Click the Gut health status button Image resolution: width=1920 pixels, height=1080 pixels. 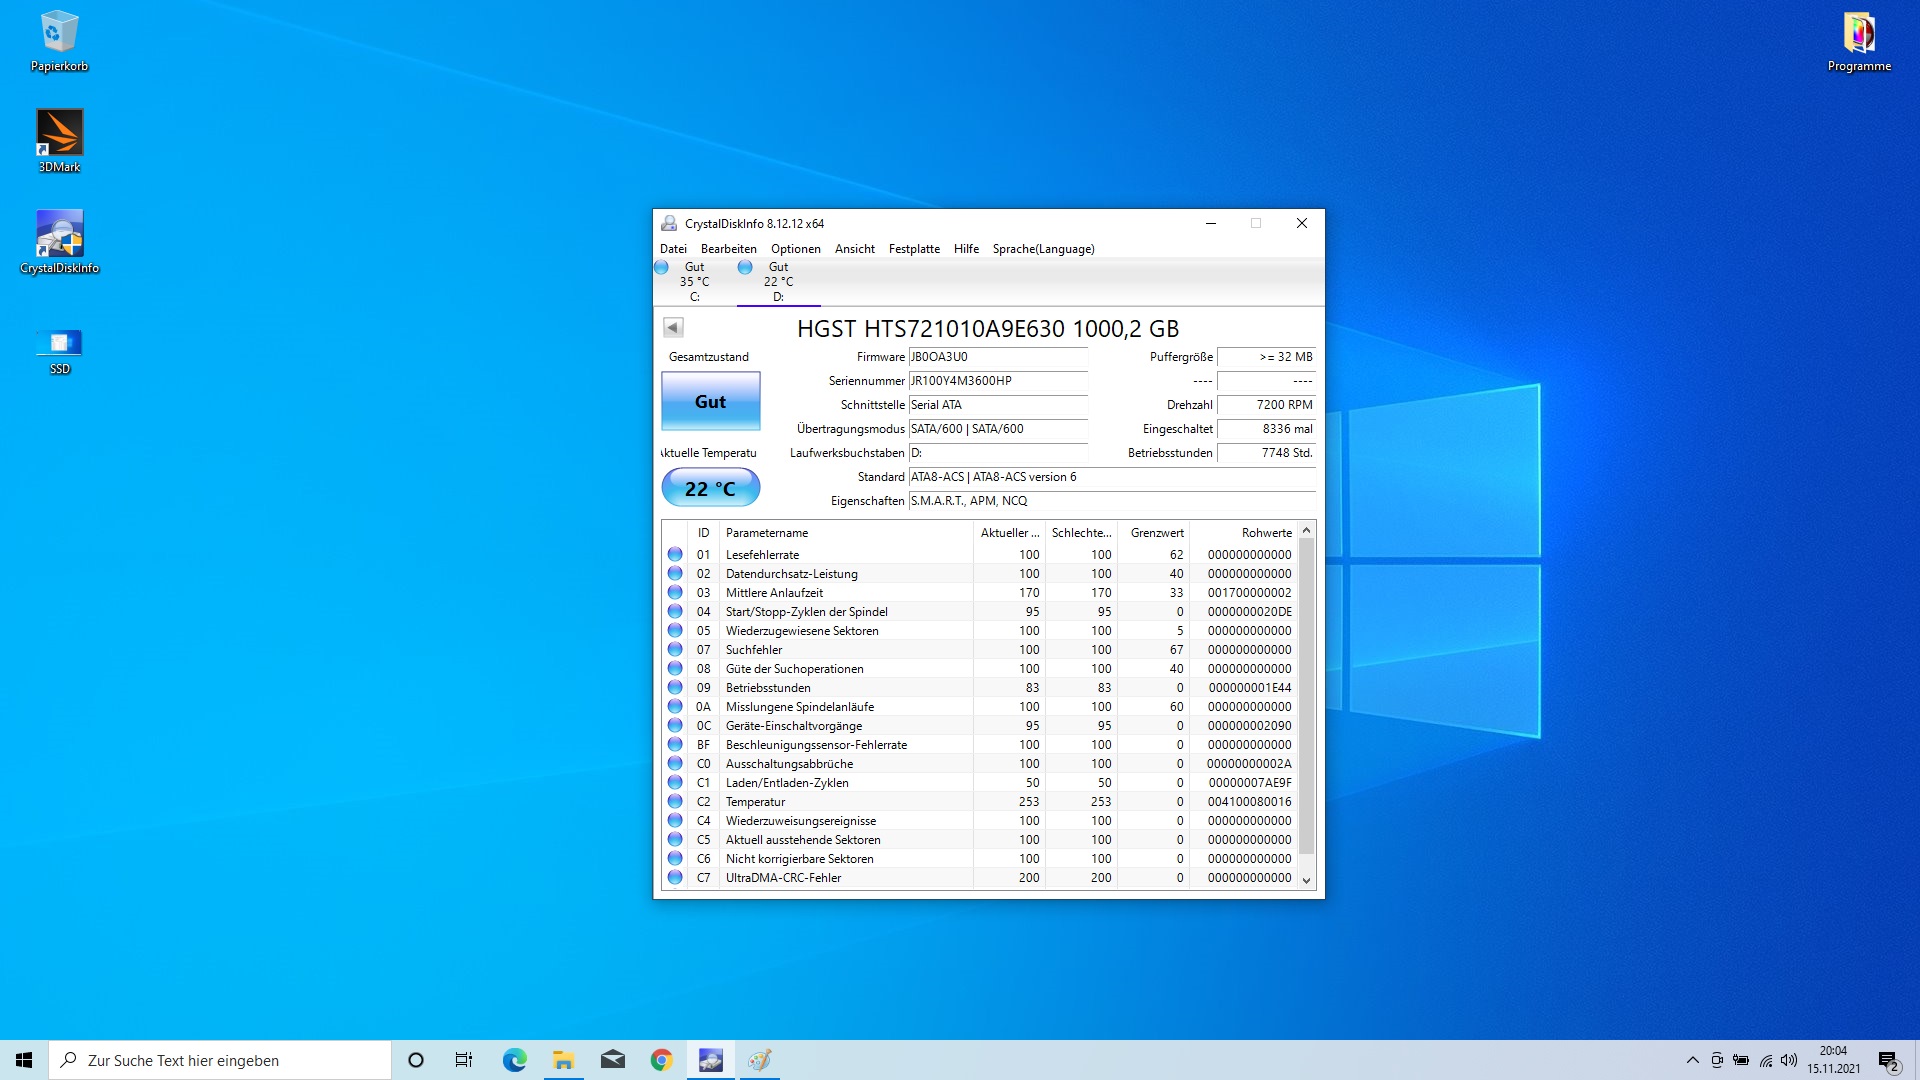tap(710, 401)
